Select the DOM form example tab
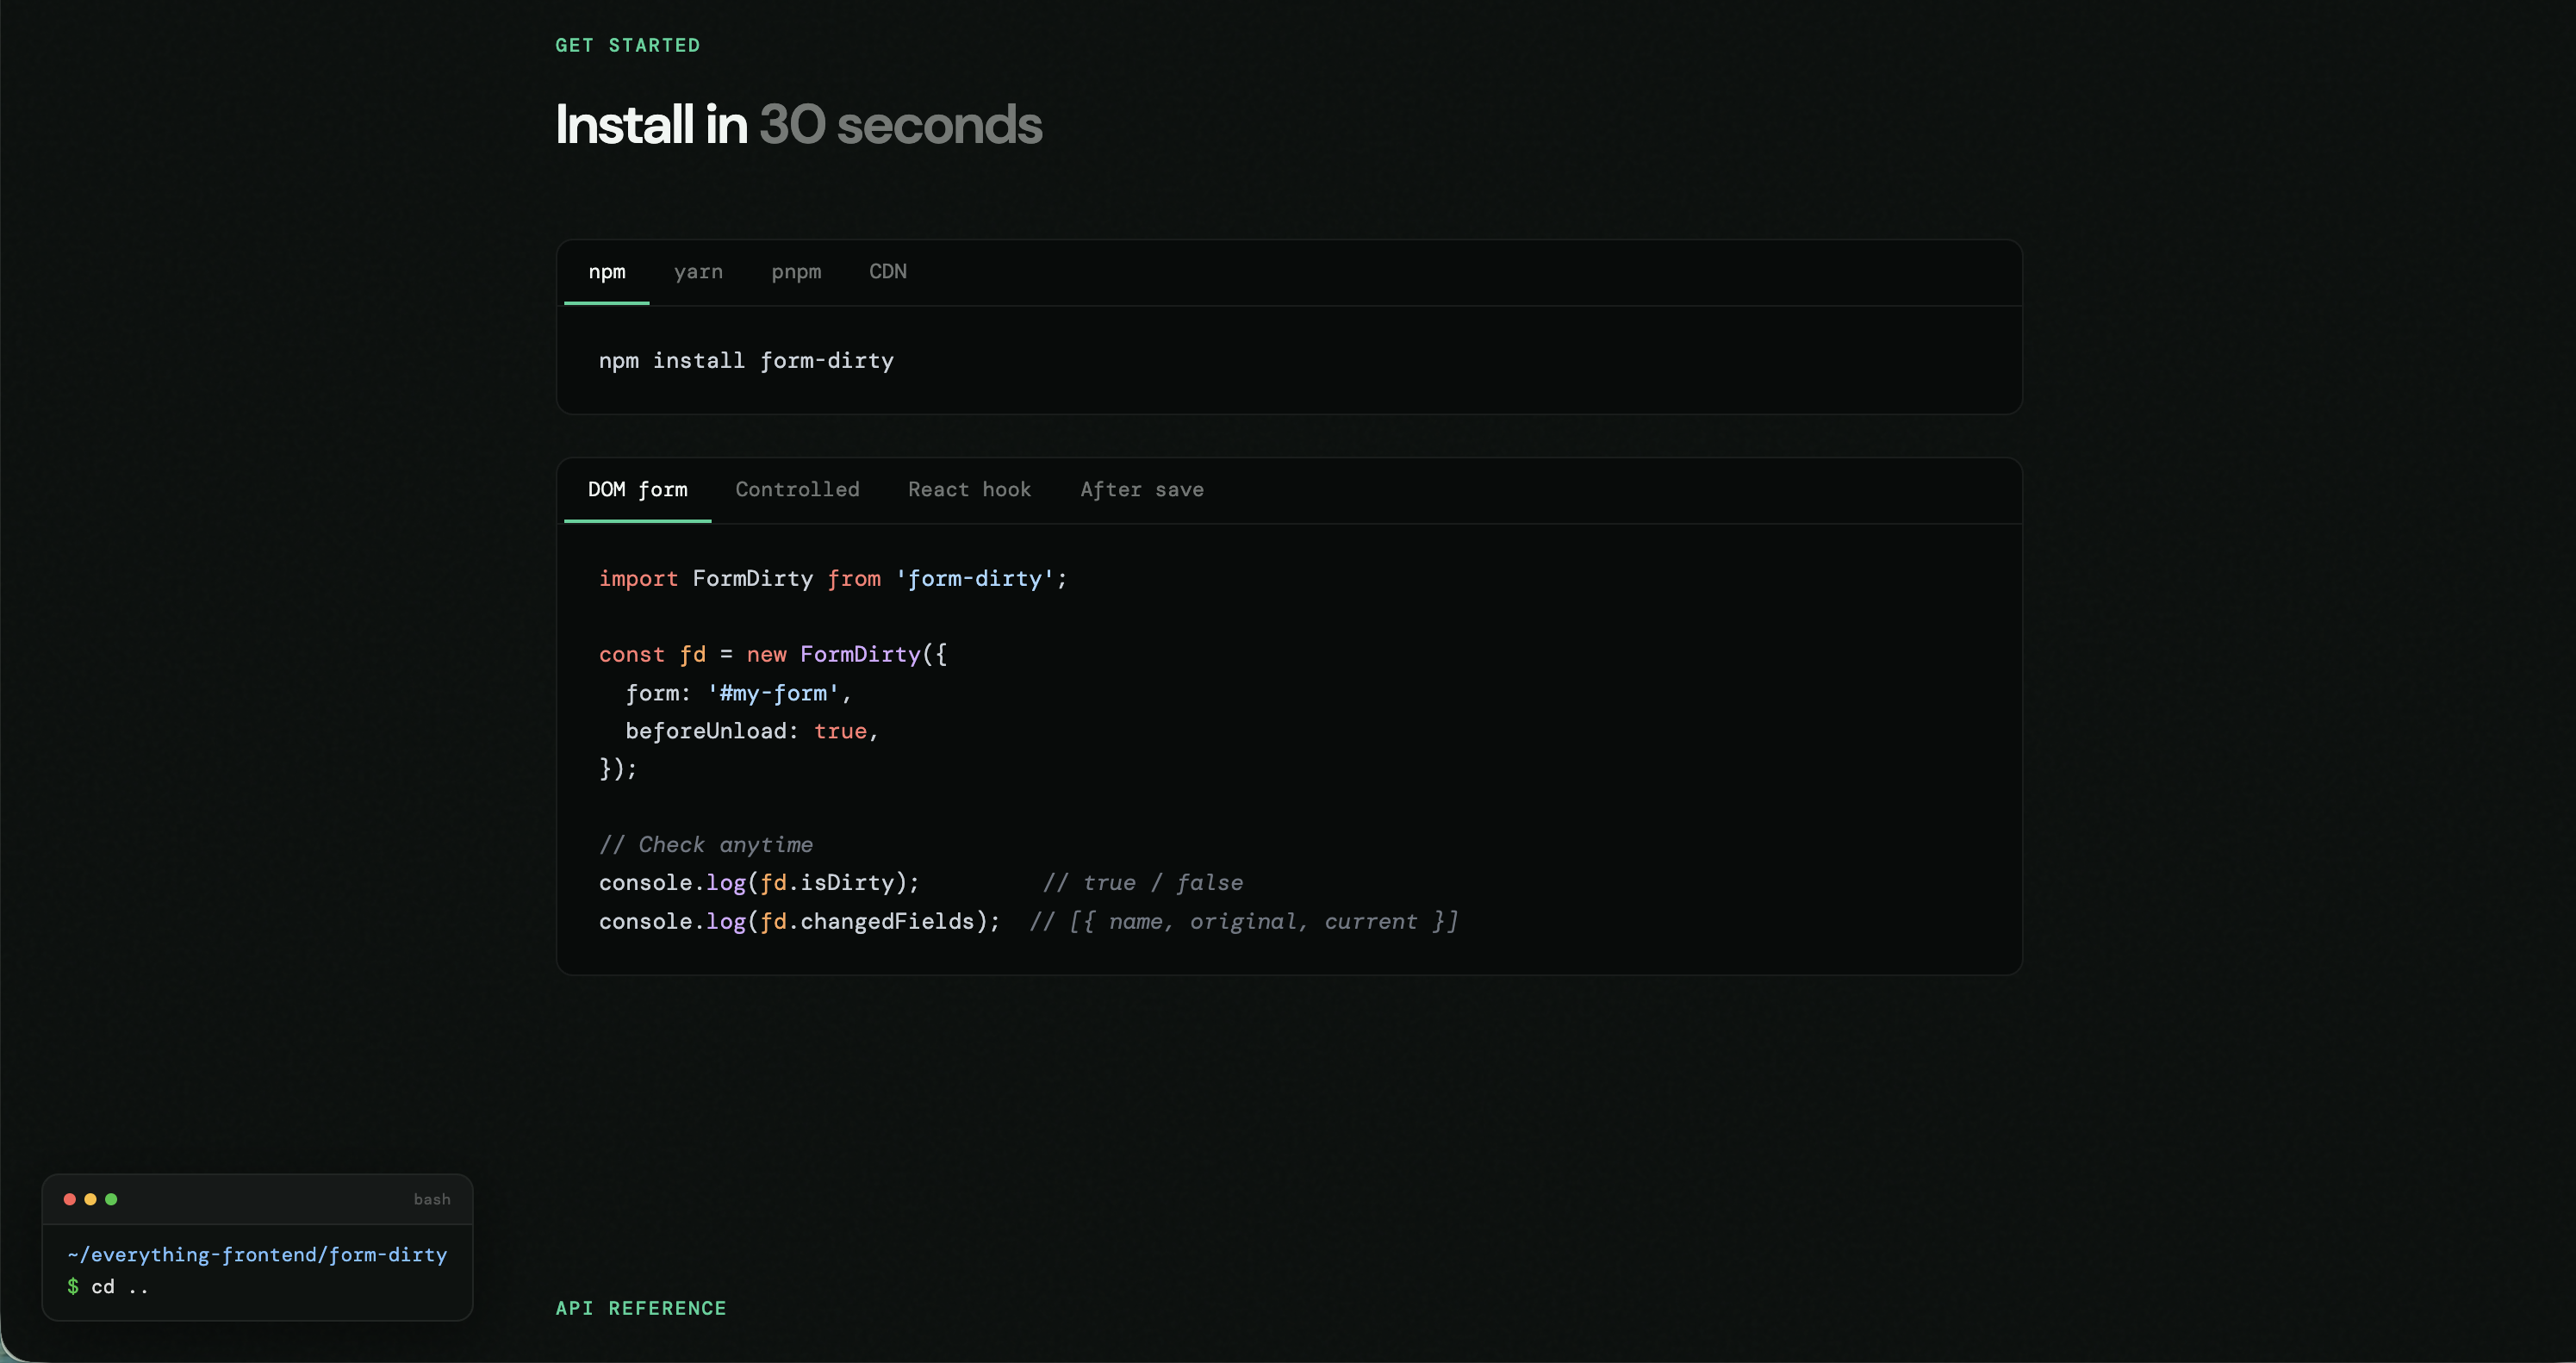The width and height of the screenshot is (2576, 1363). point(638,490)
